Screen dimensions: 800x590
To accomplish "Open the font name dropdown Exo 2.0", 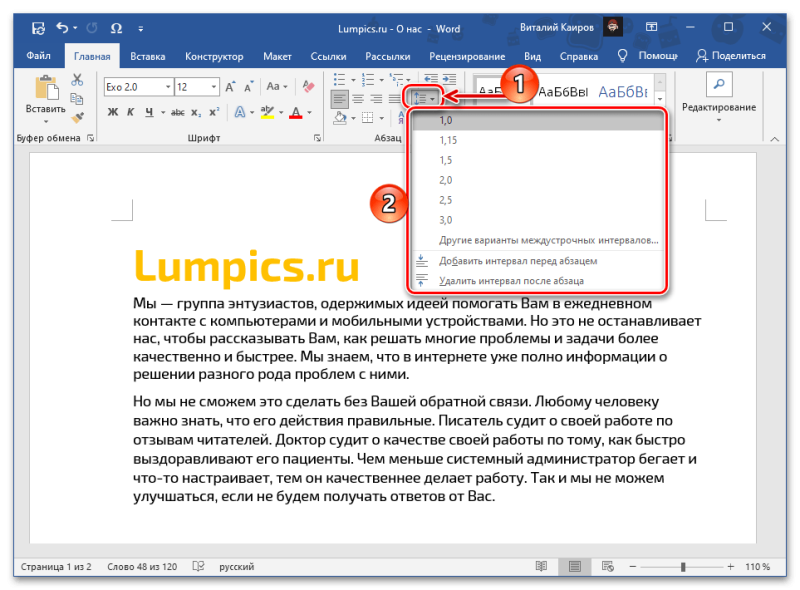I will click(168, 87).
